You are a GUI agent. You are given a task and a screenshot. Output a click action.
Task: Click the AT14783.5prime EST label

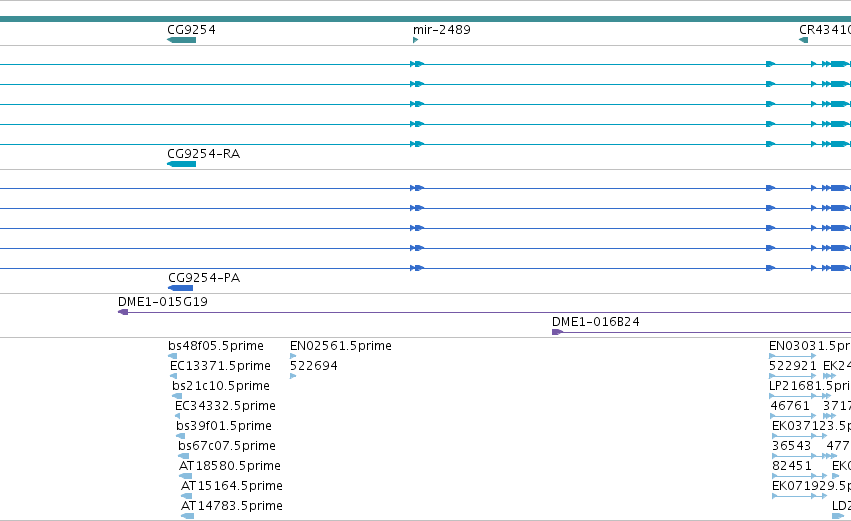coord(232,506)
